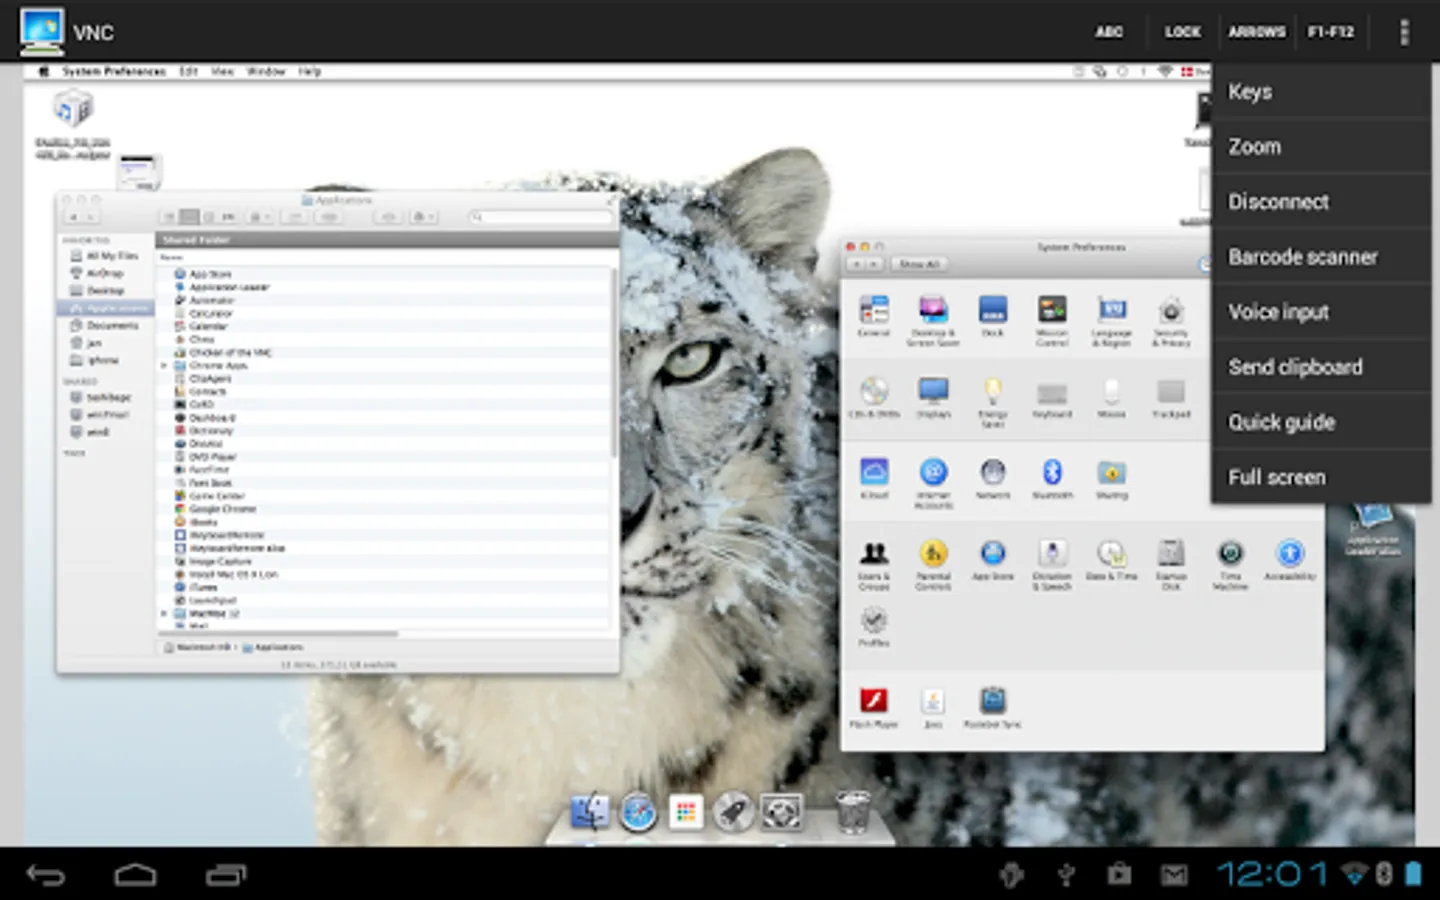This screenshot has width=1440, height=900.
Task: Open the VNC overflow menu button
Action: coord(1404,32)
